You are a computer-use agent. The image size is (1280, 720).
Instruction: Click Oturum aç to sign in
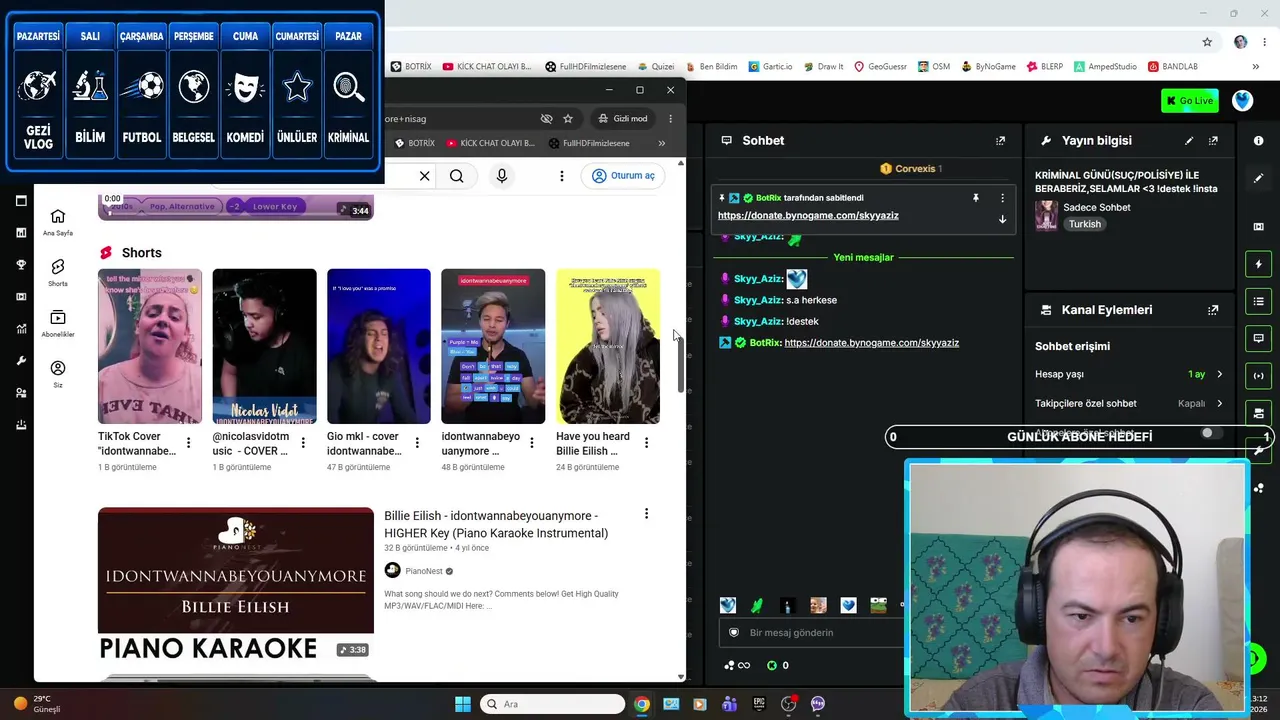tap(623, 176)
